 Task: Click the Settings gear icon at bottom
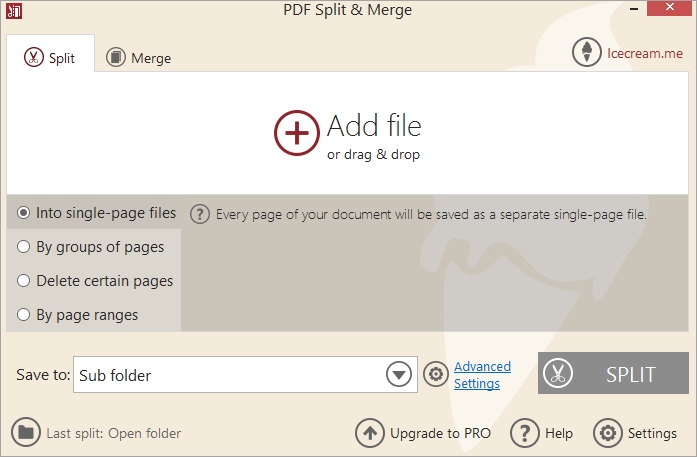pos(608,433)
